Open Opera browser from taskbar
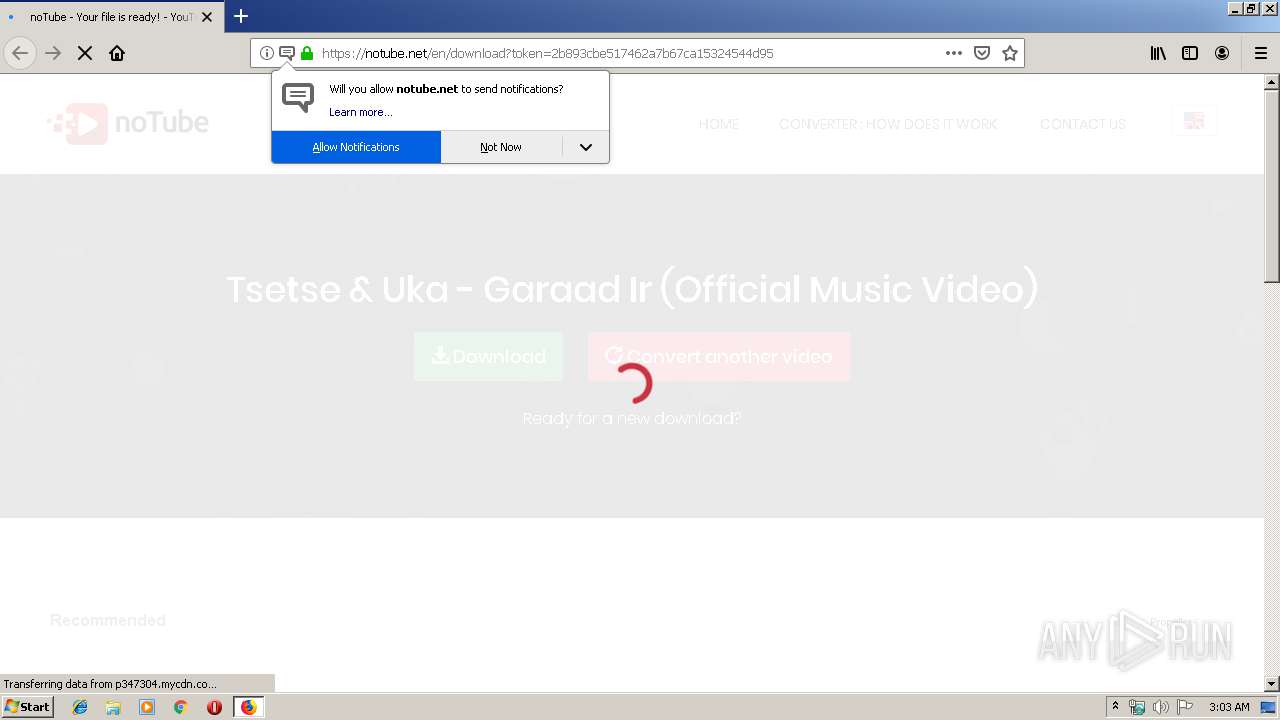 click(x=214, y=707)
